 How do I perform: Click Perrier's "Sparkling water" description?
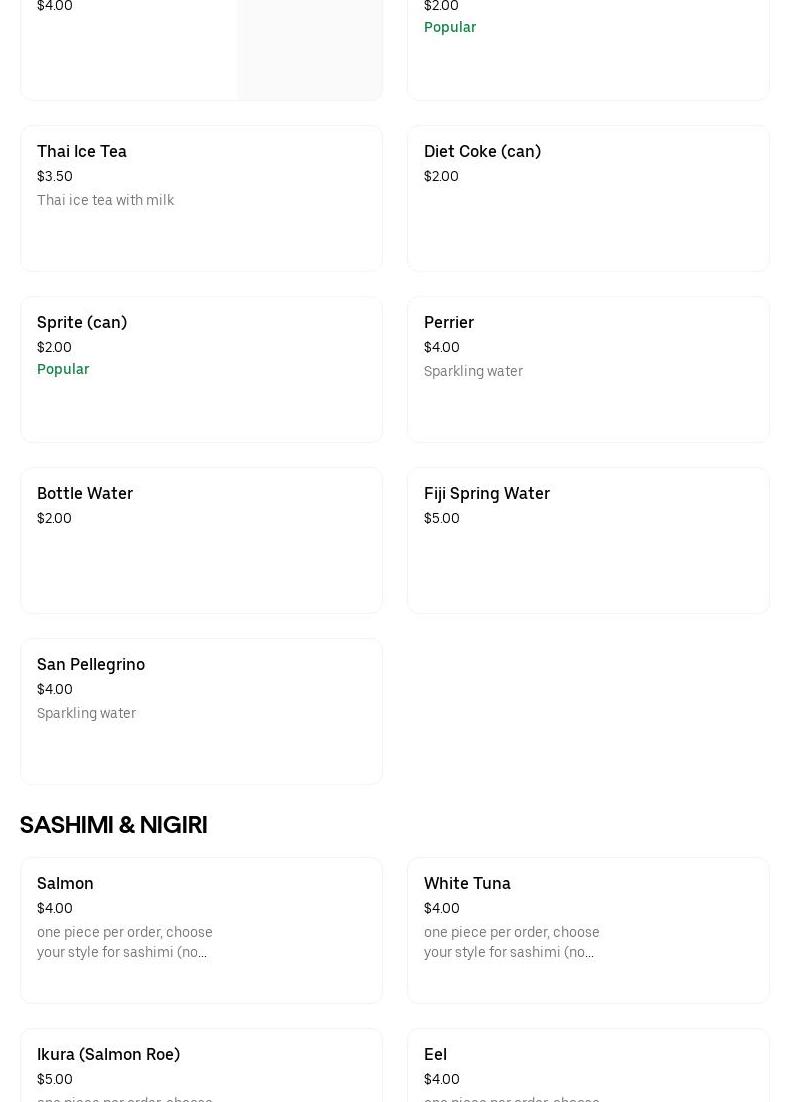pyautogui.click(x=473, y=371)
